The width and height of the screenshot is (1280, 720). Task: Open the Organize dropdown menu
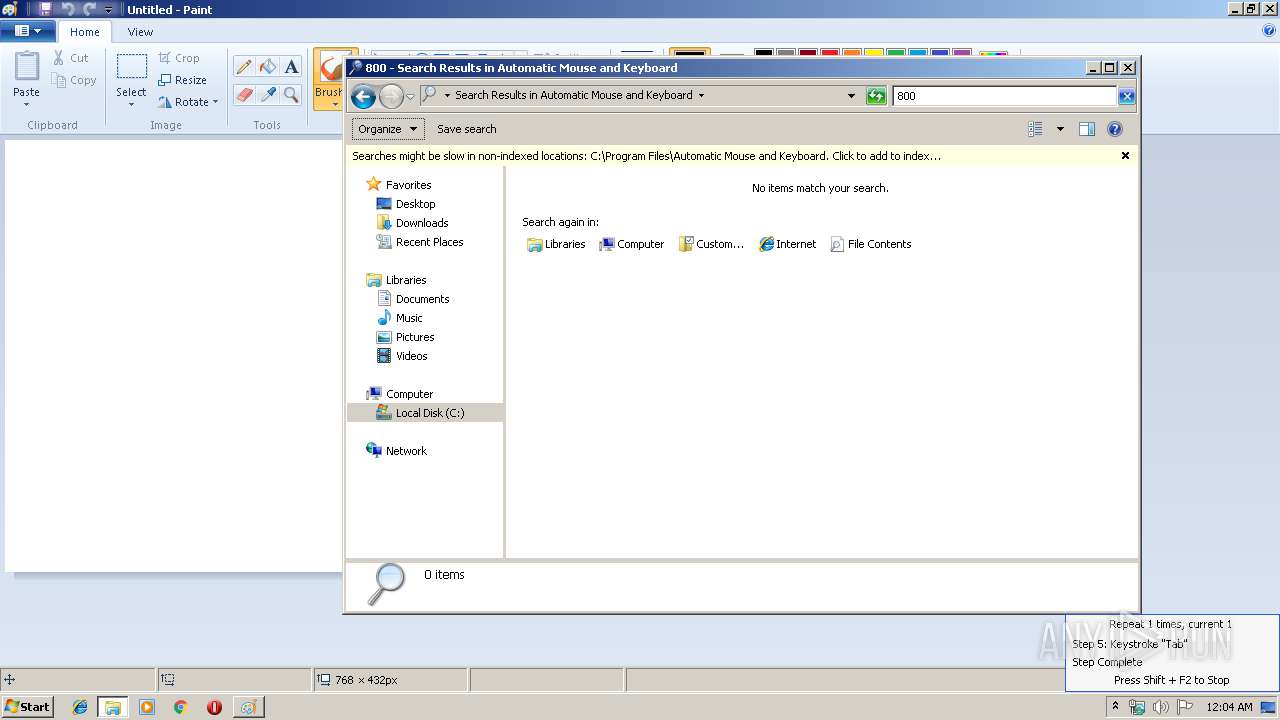(388, 129)
